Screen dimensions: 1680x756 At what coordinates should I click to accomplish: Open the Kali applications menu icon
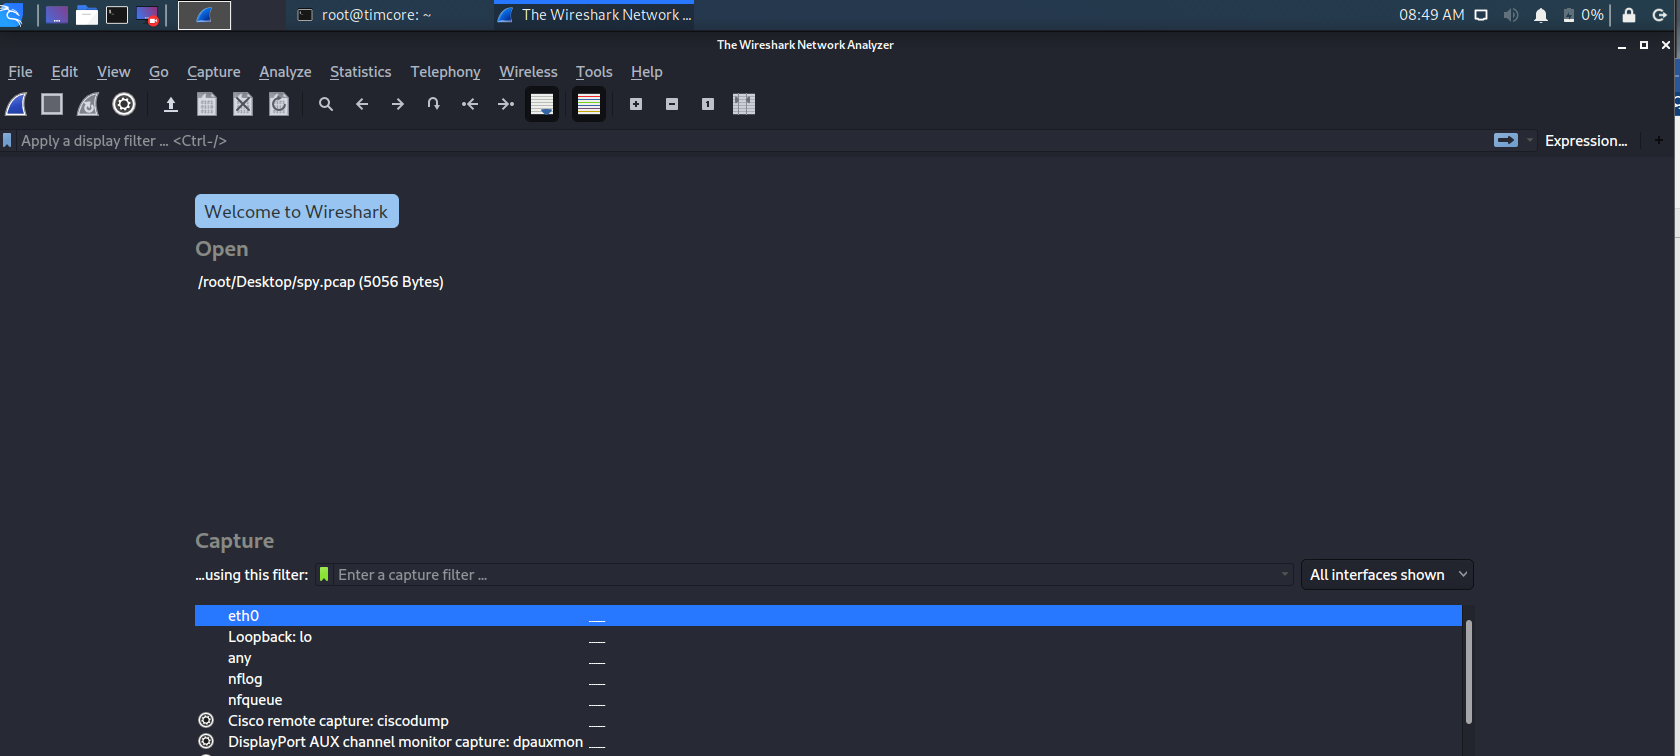point(12,15)
